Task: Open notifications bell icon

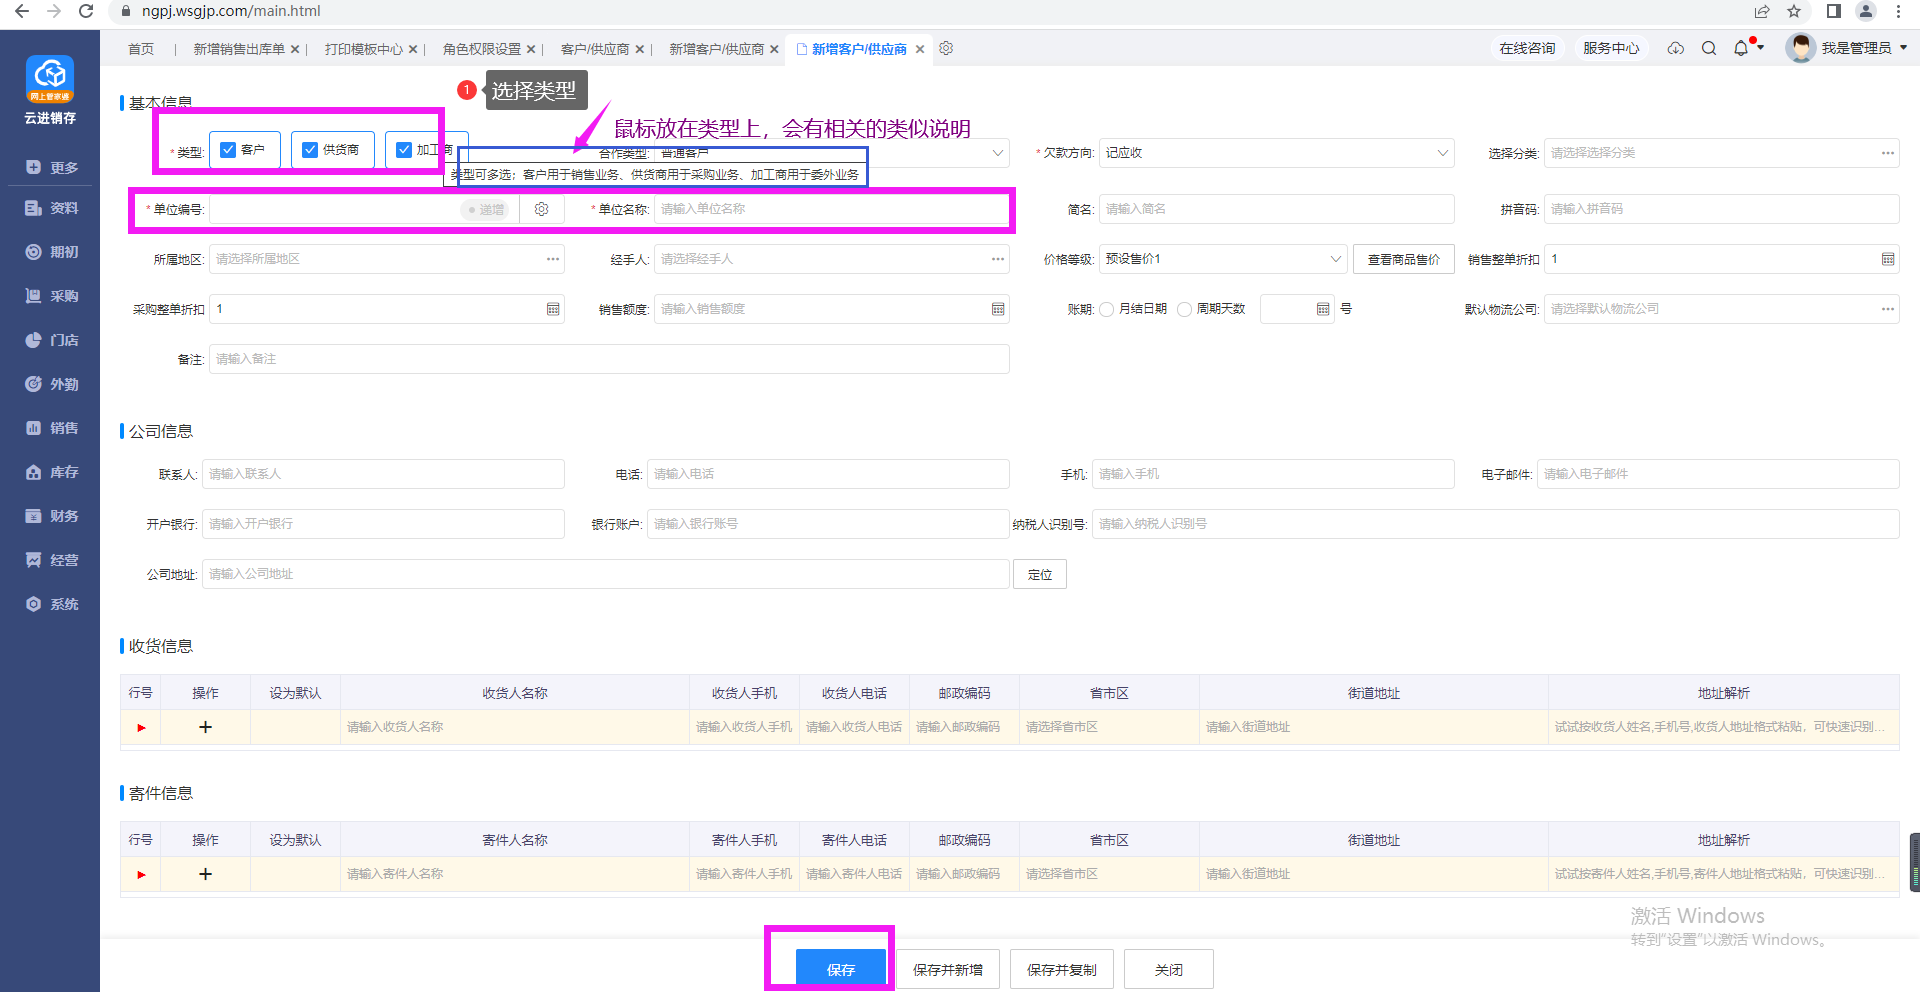Action: pyautogui.click(x=1741, y=48)
